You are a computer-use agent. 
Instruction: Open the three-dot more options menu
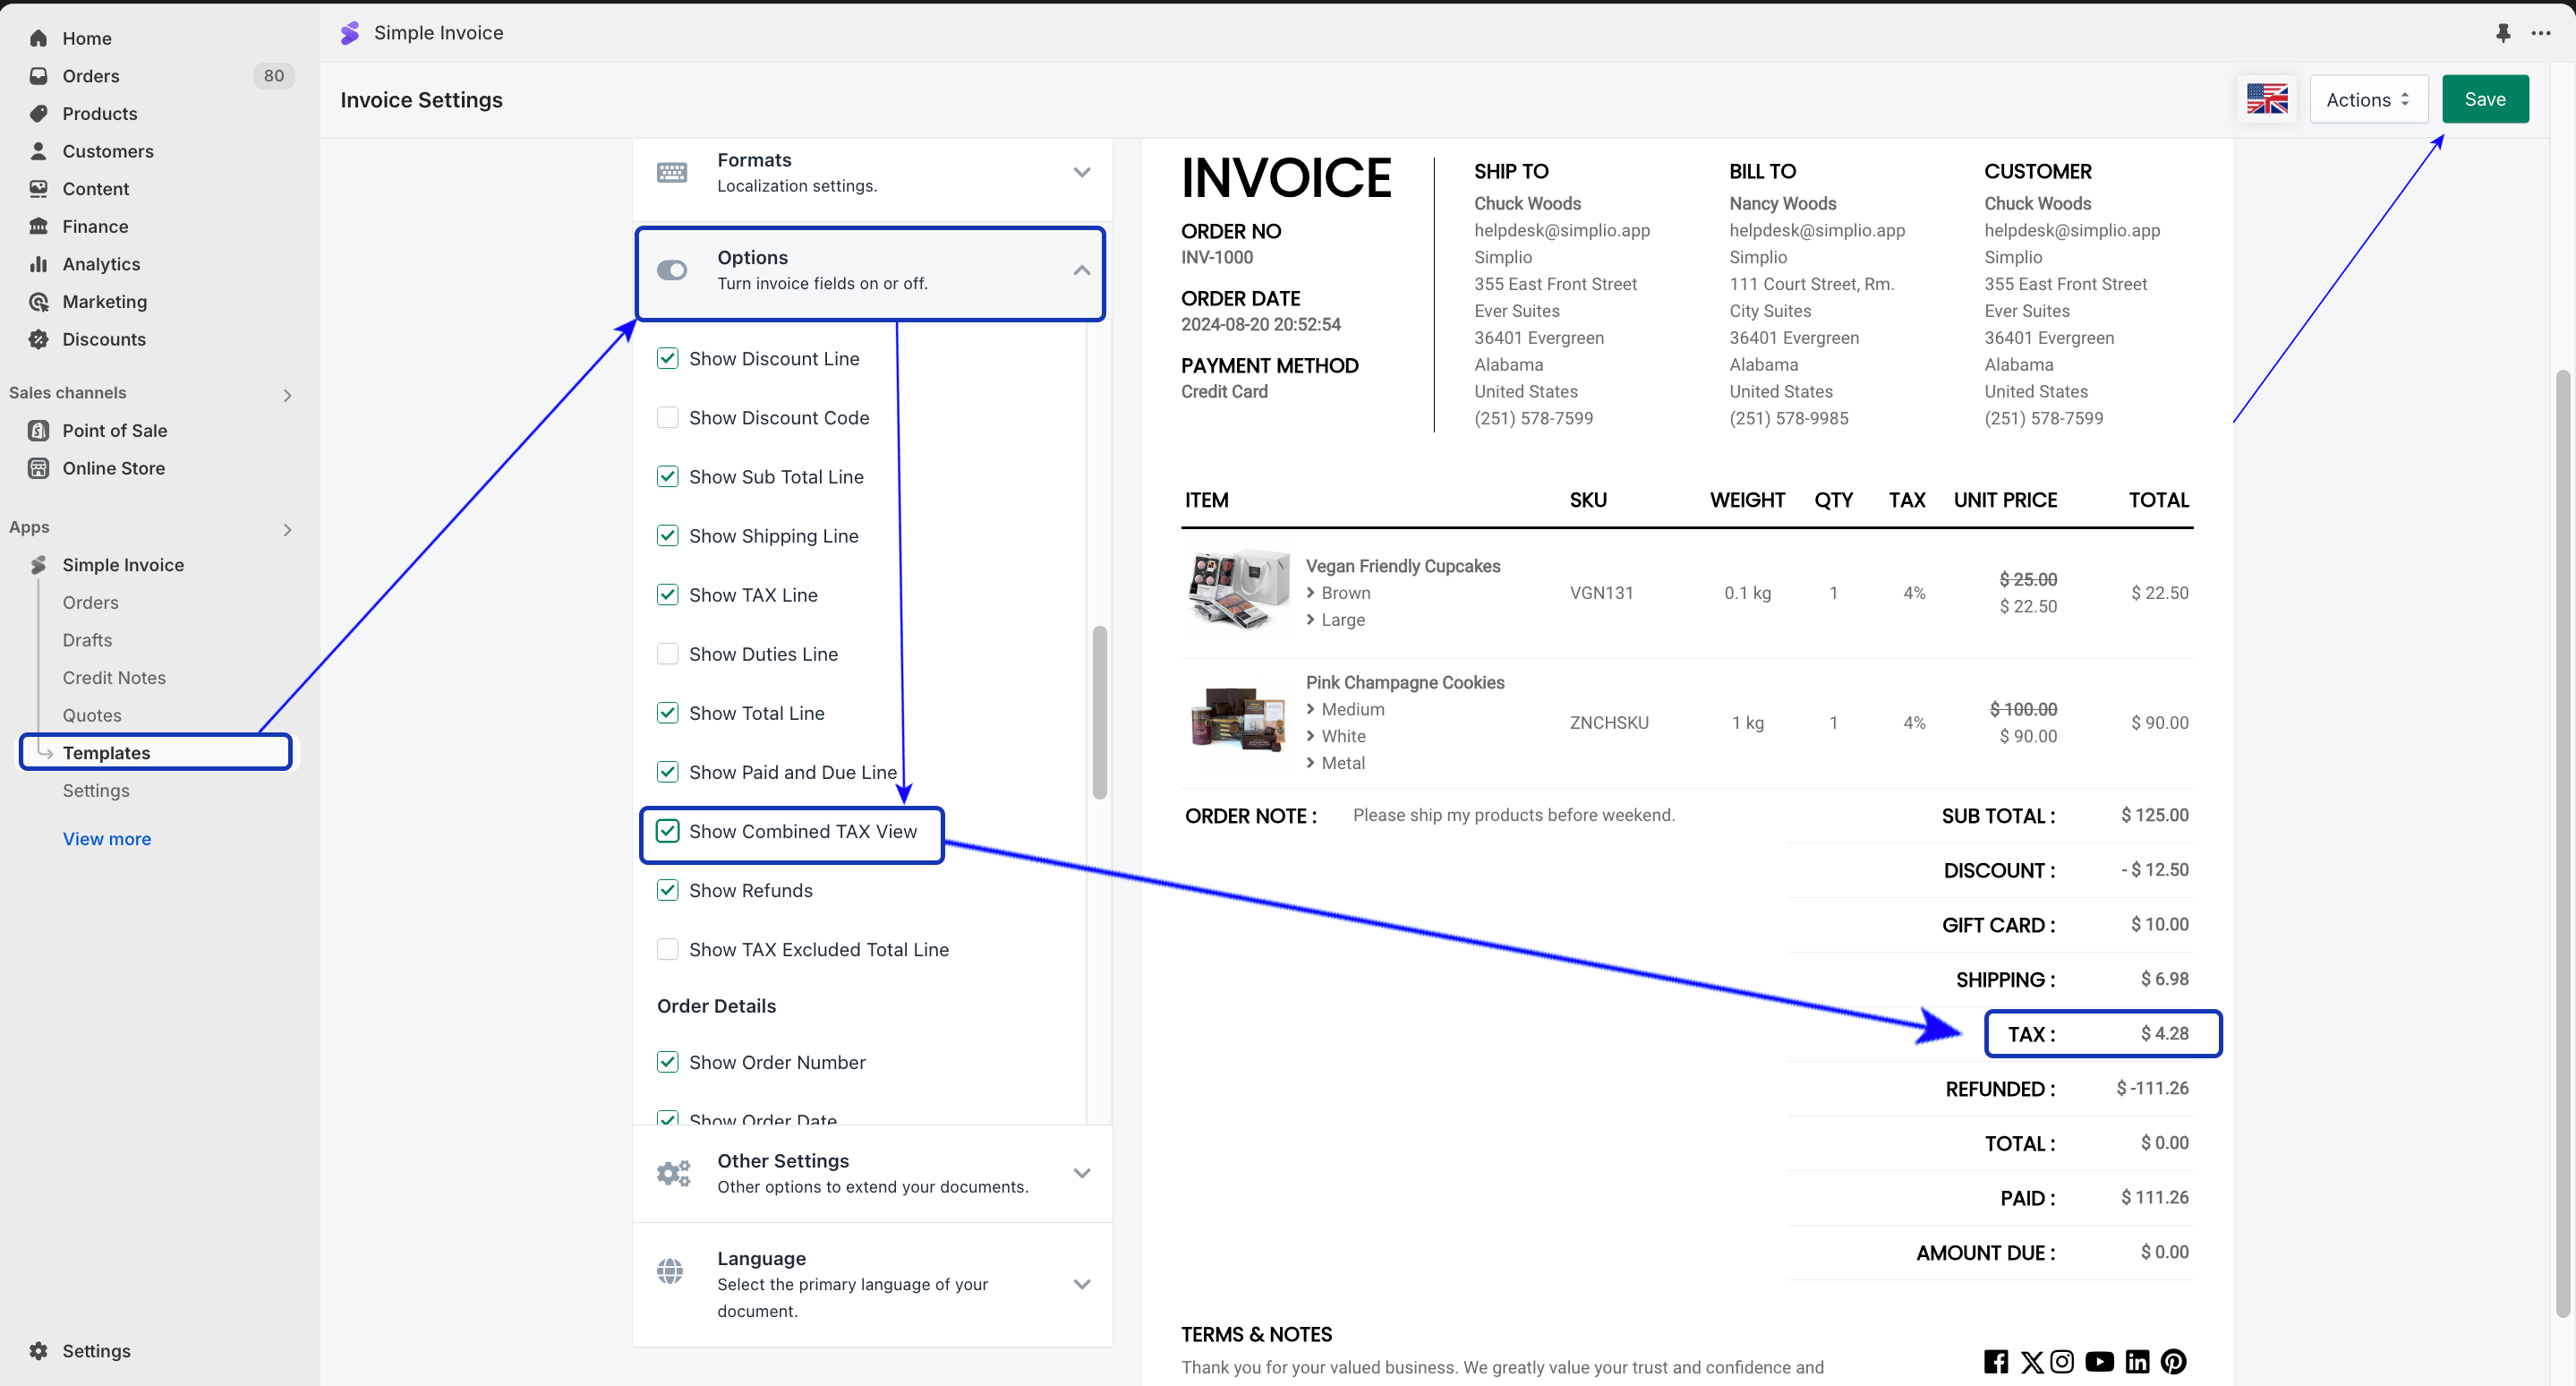(x=2541, y=33)
